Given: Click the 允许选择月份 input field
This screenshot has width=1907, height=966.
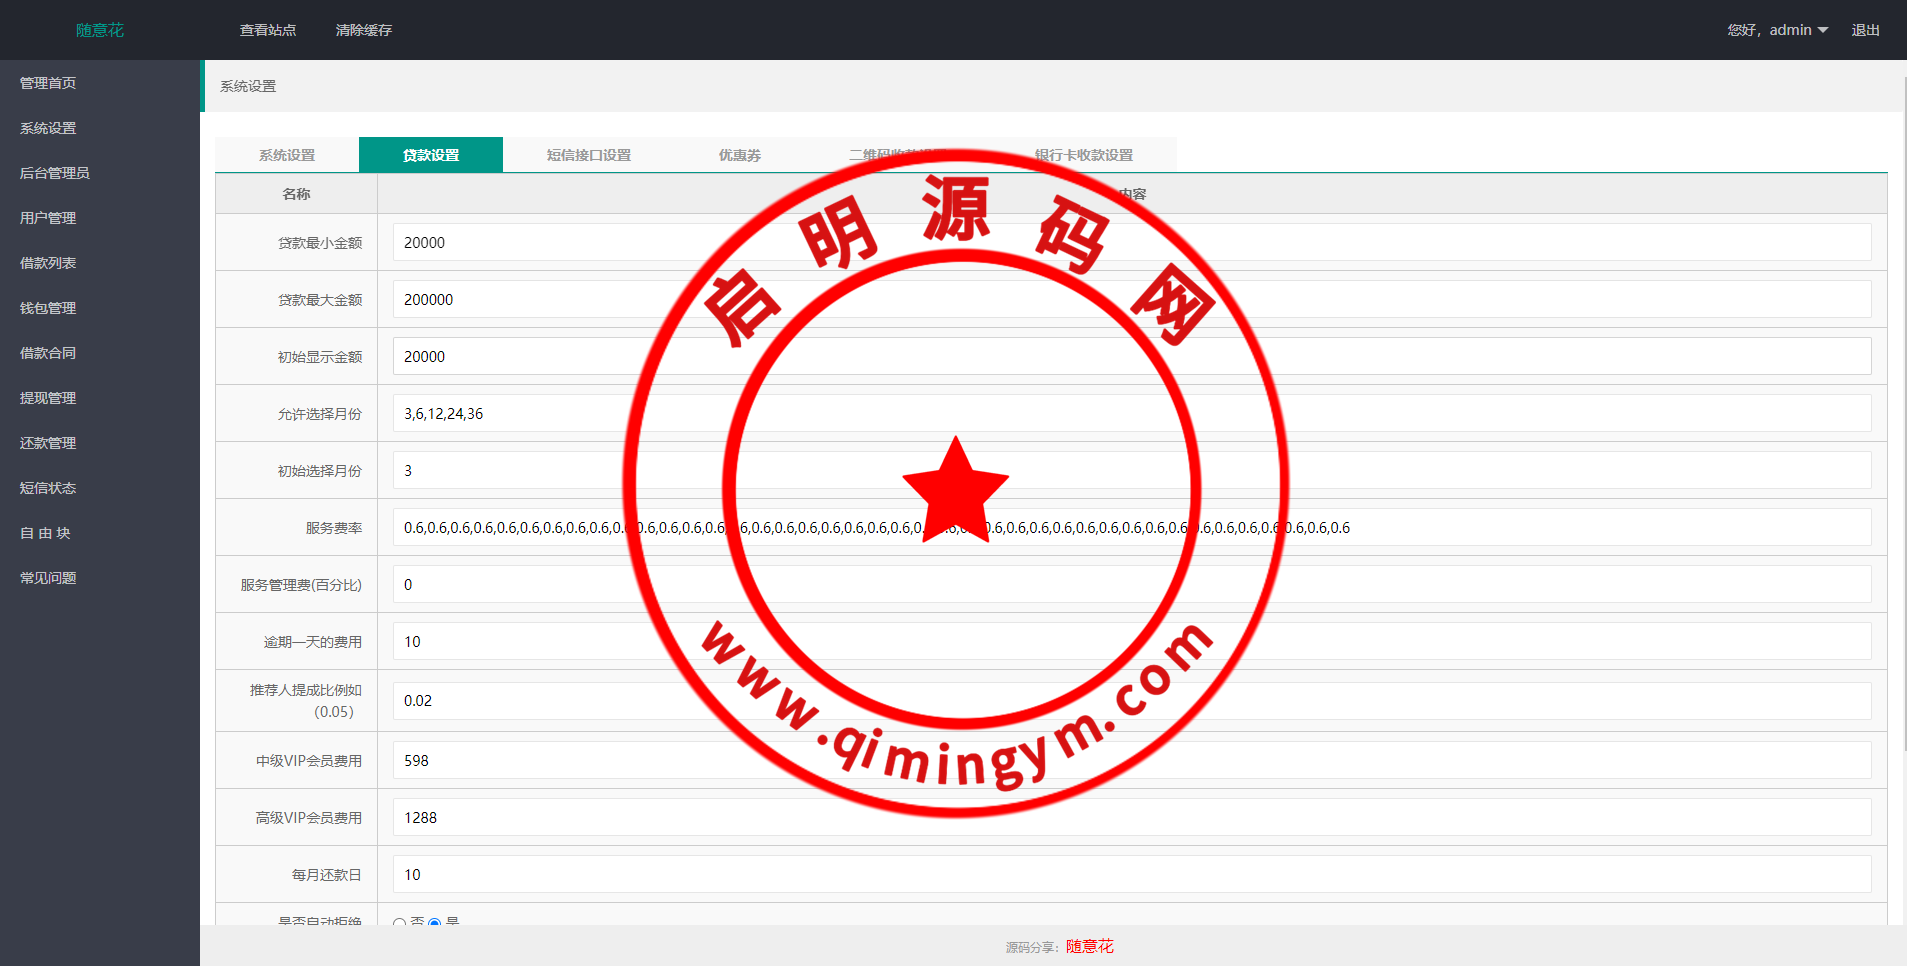Looking at the screenshot, I should pos(1131,414).
